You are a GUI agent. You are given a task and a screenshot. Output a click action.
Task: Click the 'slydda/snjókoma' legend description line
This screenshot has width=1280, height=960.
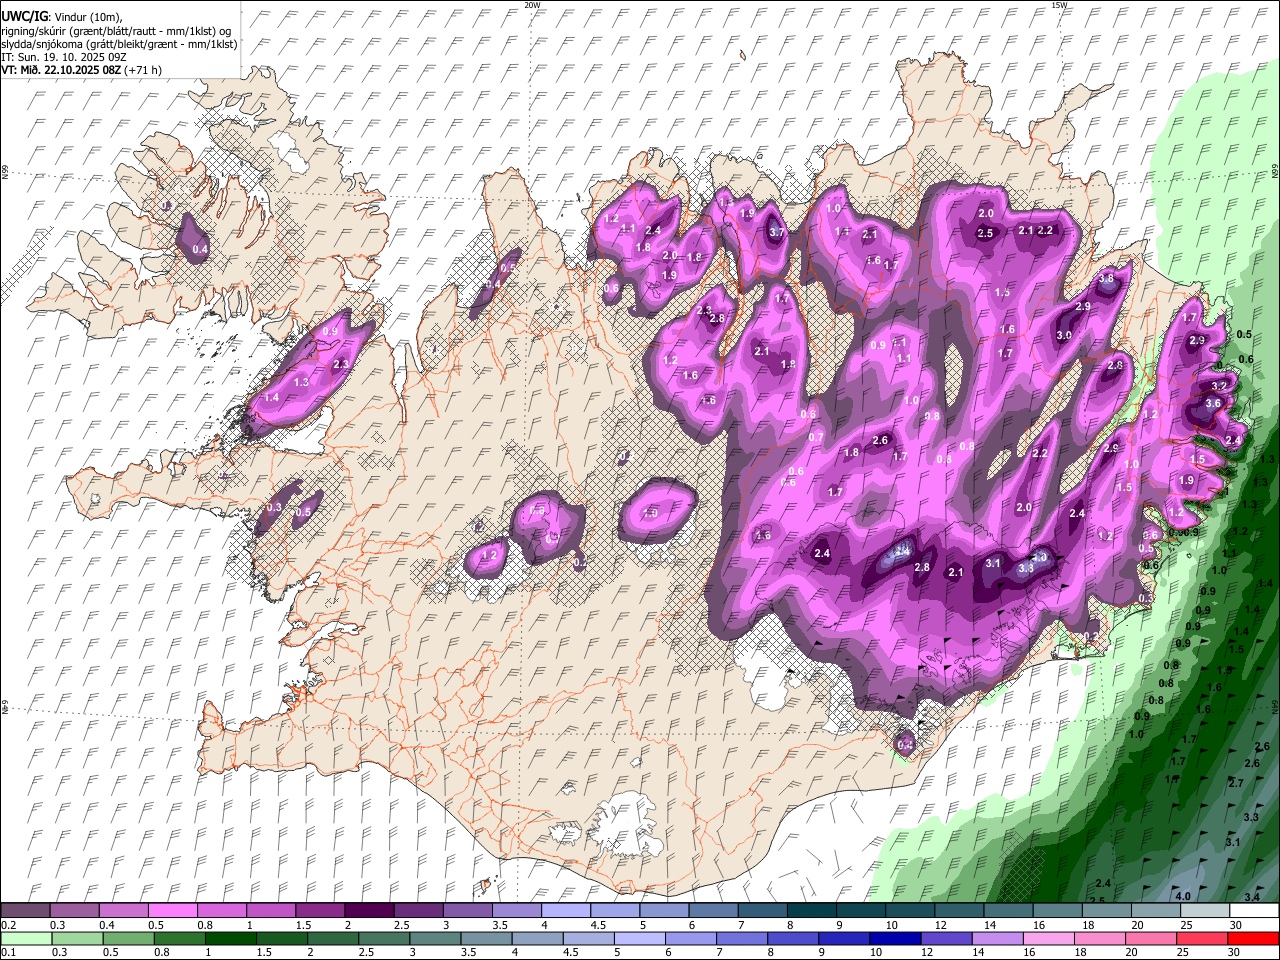119,44
